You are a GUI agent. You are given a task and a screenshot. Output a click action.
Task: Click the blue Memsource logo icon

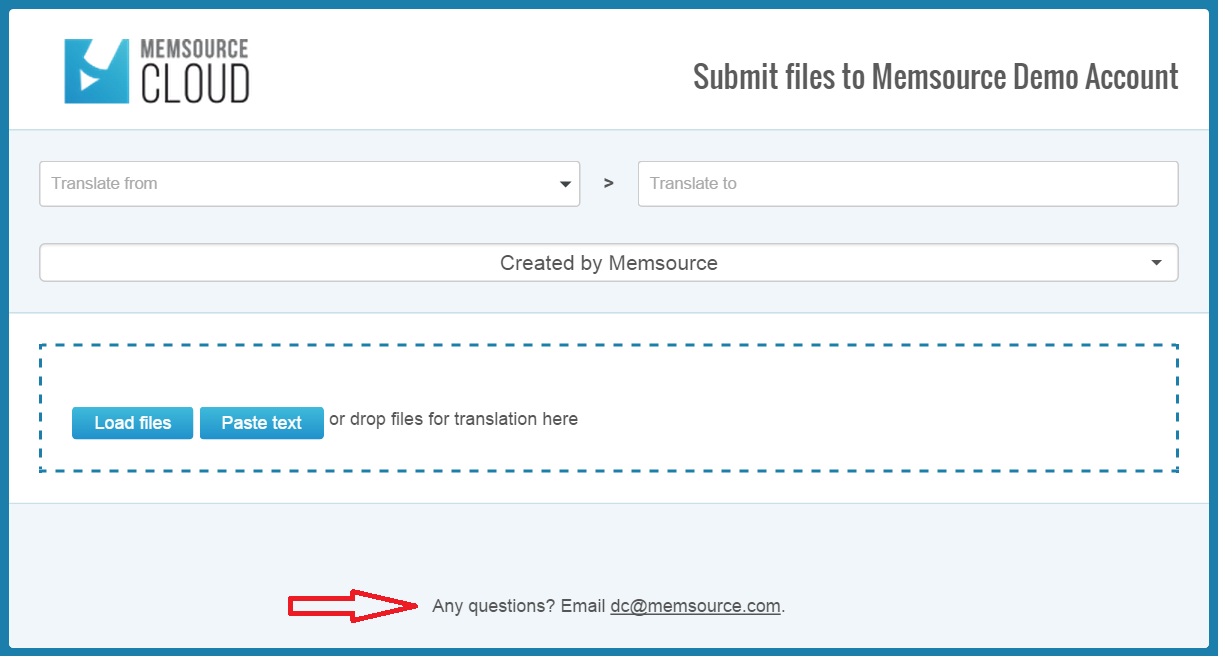[96, 71]
